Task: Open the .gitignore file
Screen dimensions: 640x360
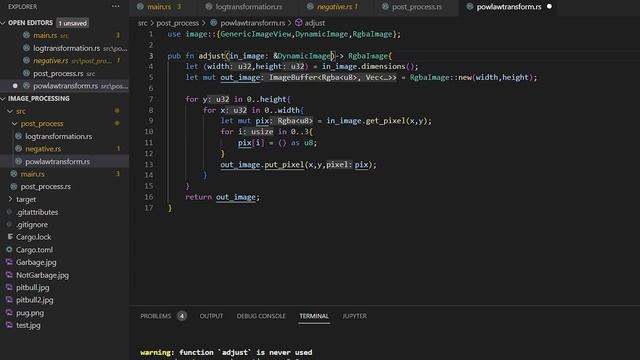Action: click(x=65, y=224)
